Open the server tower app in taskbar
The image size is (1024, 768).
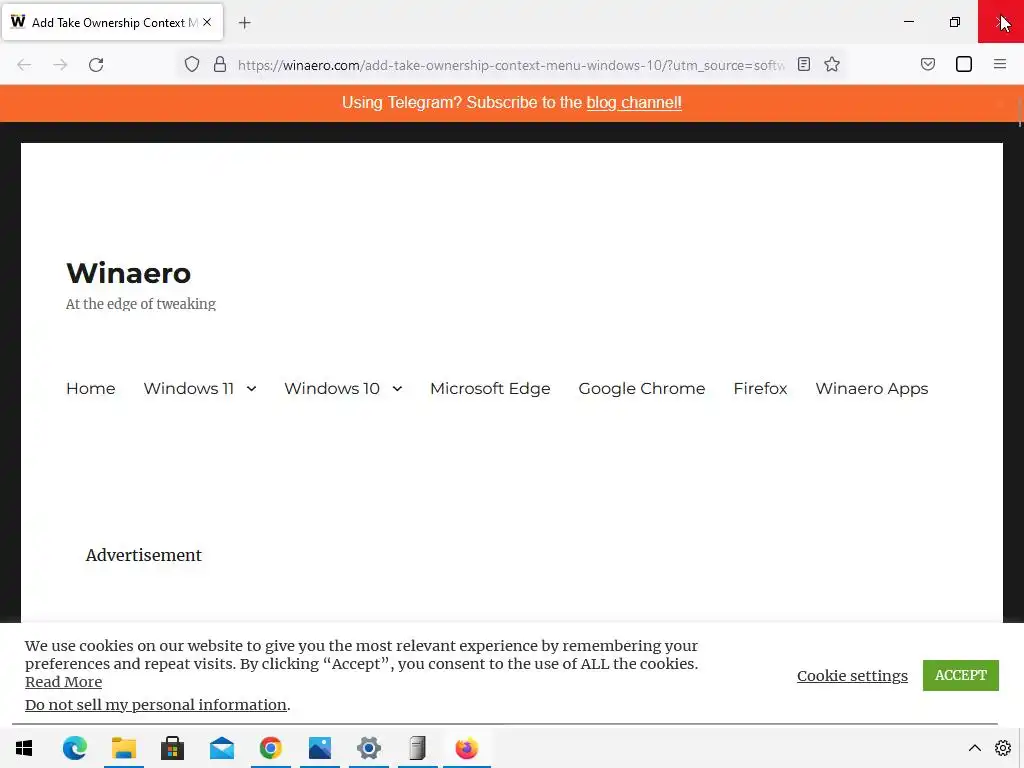click(417, 748)
